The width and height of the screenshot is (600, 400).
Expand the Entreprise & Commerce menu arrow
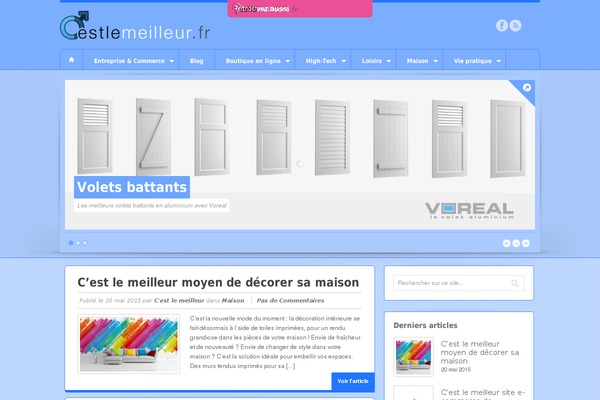click(171, 61)
